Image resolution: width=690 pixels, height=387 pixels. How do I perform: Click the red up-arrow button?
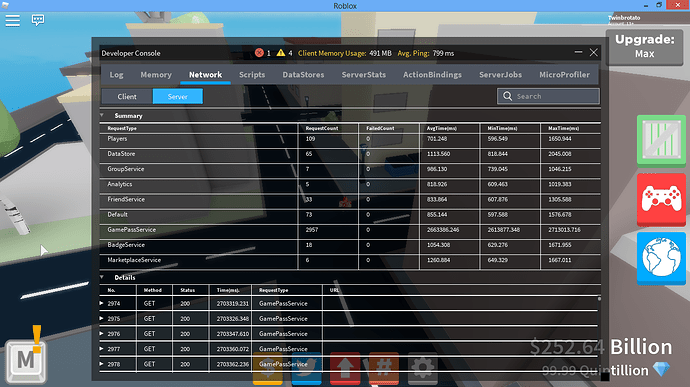tap(345, 368)
